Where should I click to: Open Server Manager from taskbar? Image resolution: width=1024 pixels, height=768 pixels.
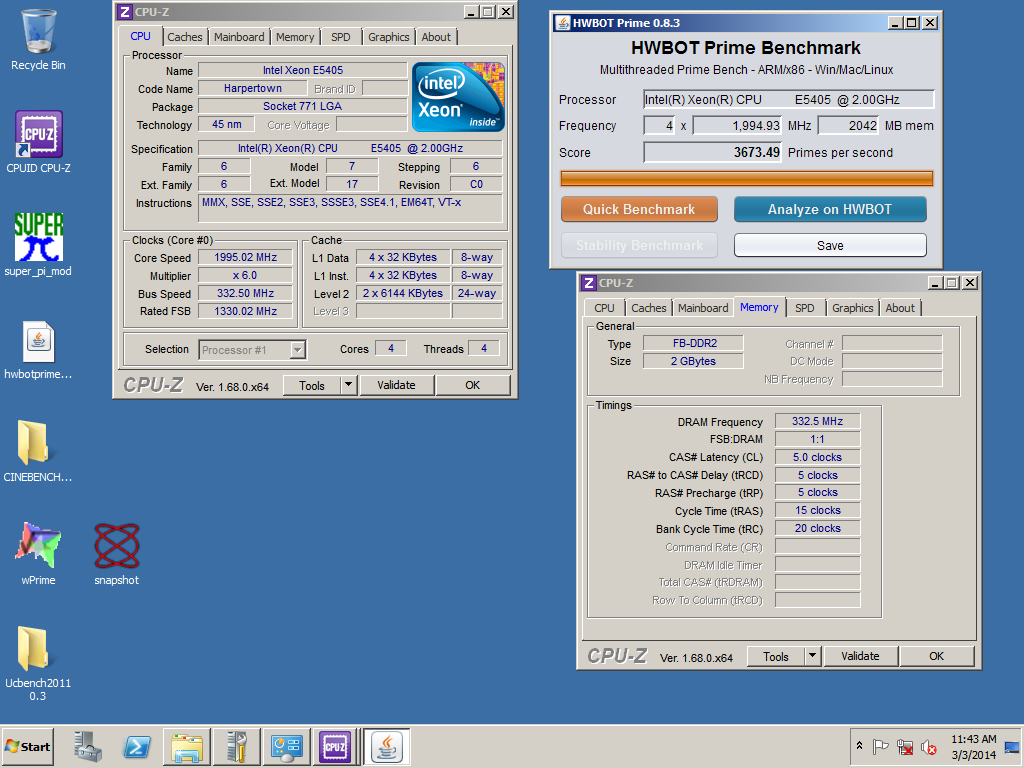point(88,746)
